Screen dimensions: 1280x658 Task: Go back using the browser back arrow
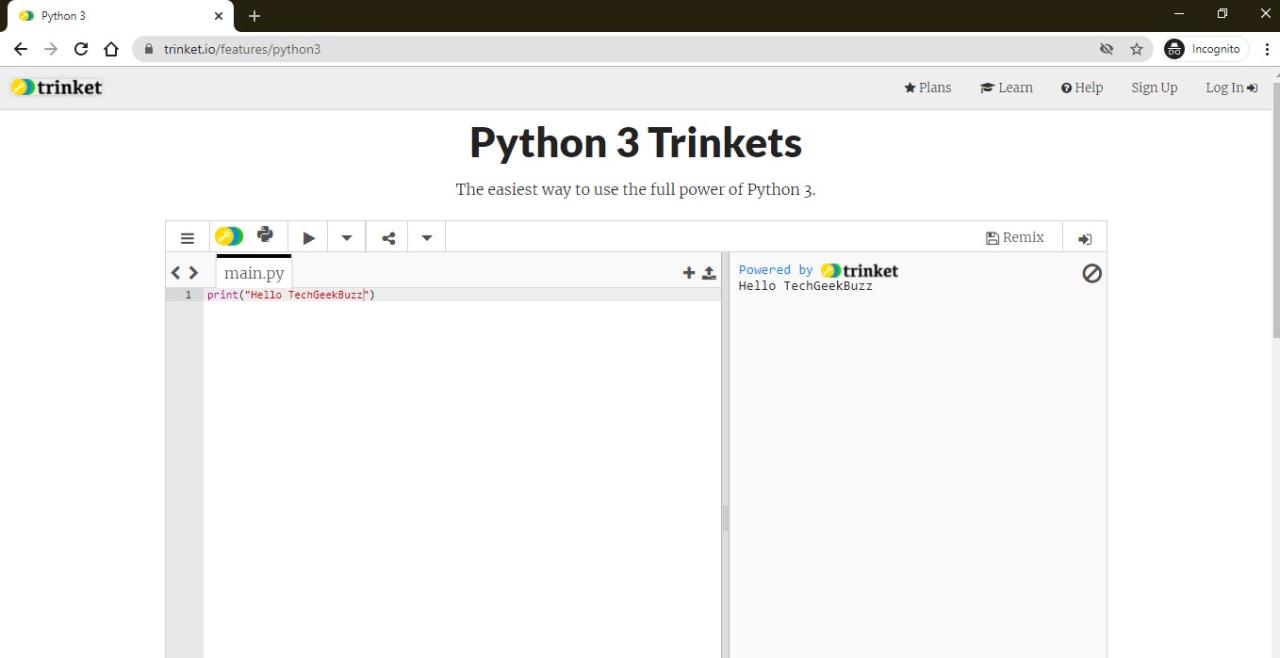coord(20,48)
